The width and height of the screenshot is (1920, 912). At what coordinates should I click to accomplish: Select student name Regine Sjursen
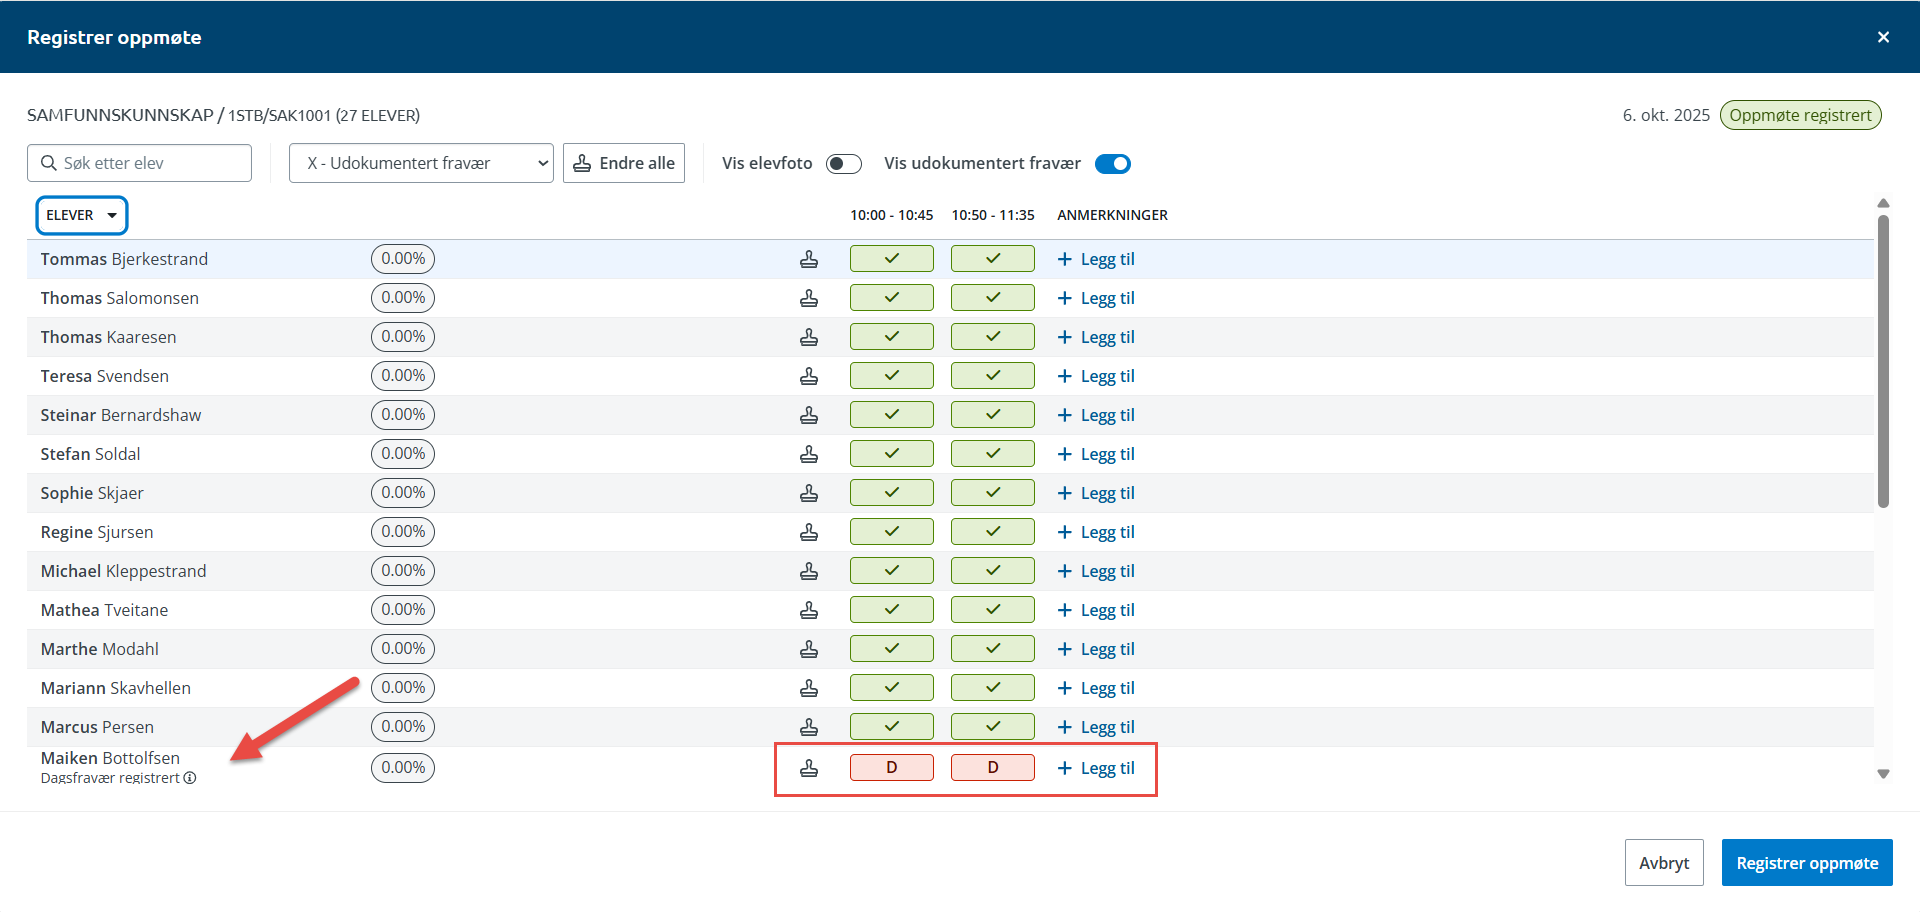[97, 532]
